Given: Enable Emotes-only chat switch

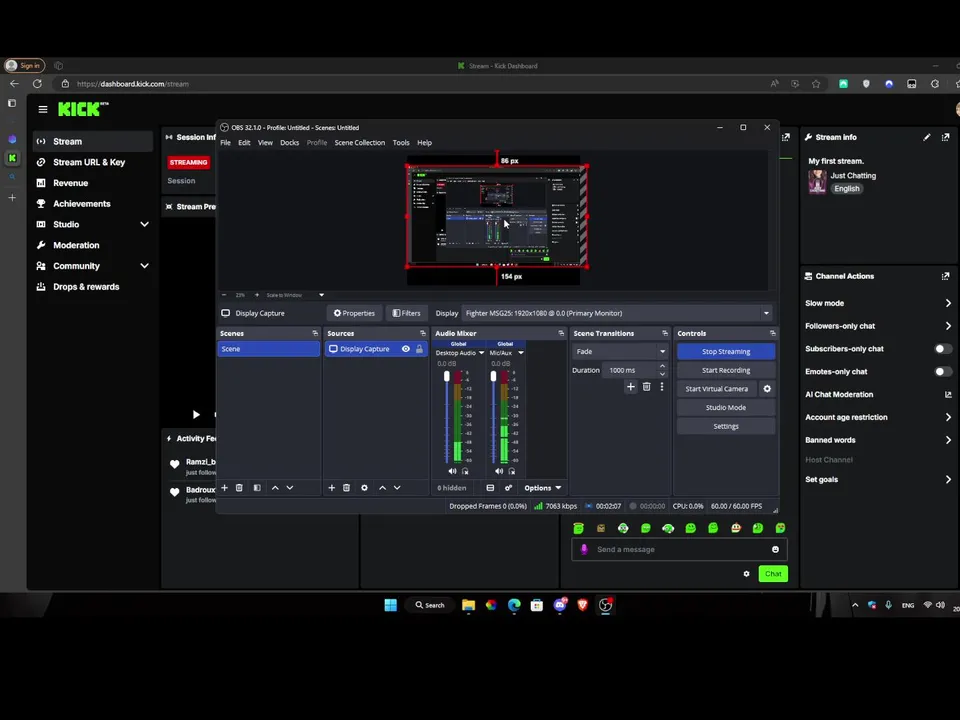Looking at the screenshot, I should click(943, 372).
